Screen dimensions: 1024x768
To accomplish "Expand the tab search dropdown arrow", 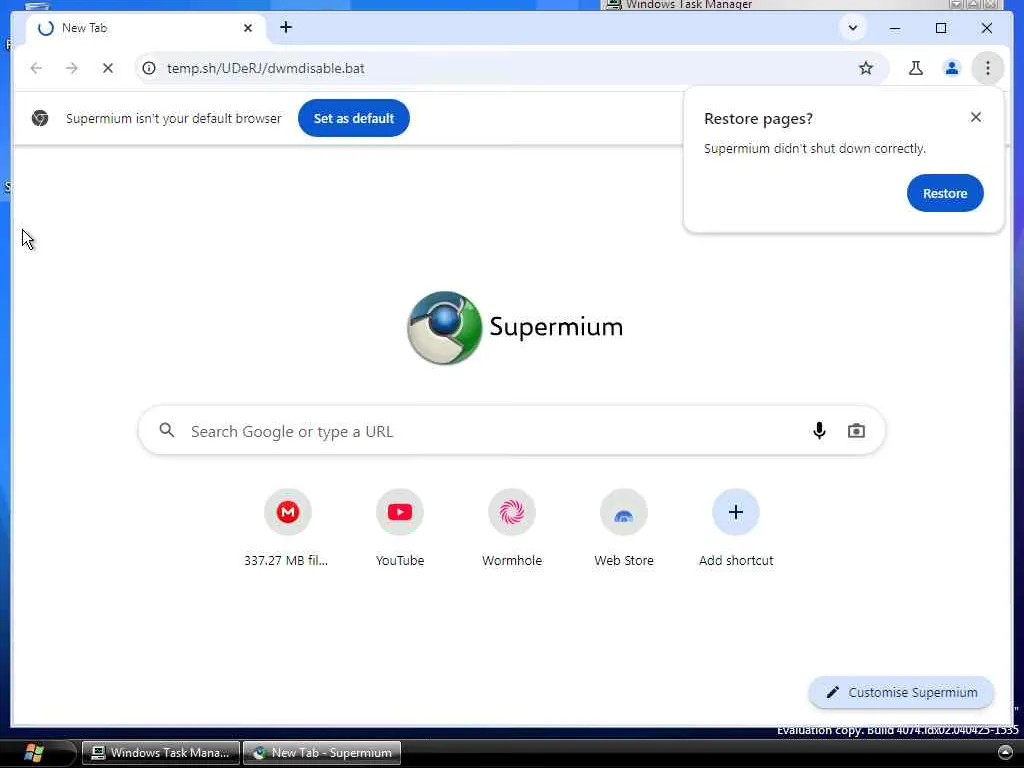I will click(x=852, y=28).
